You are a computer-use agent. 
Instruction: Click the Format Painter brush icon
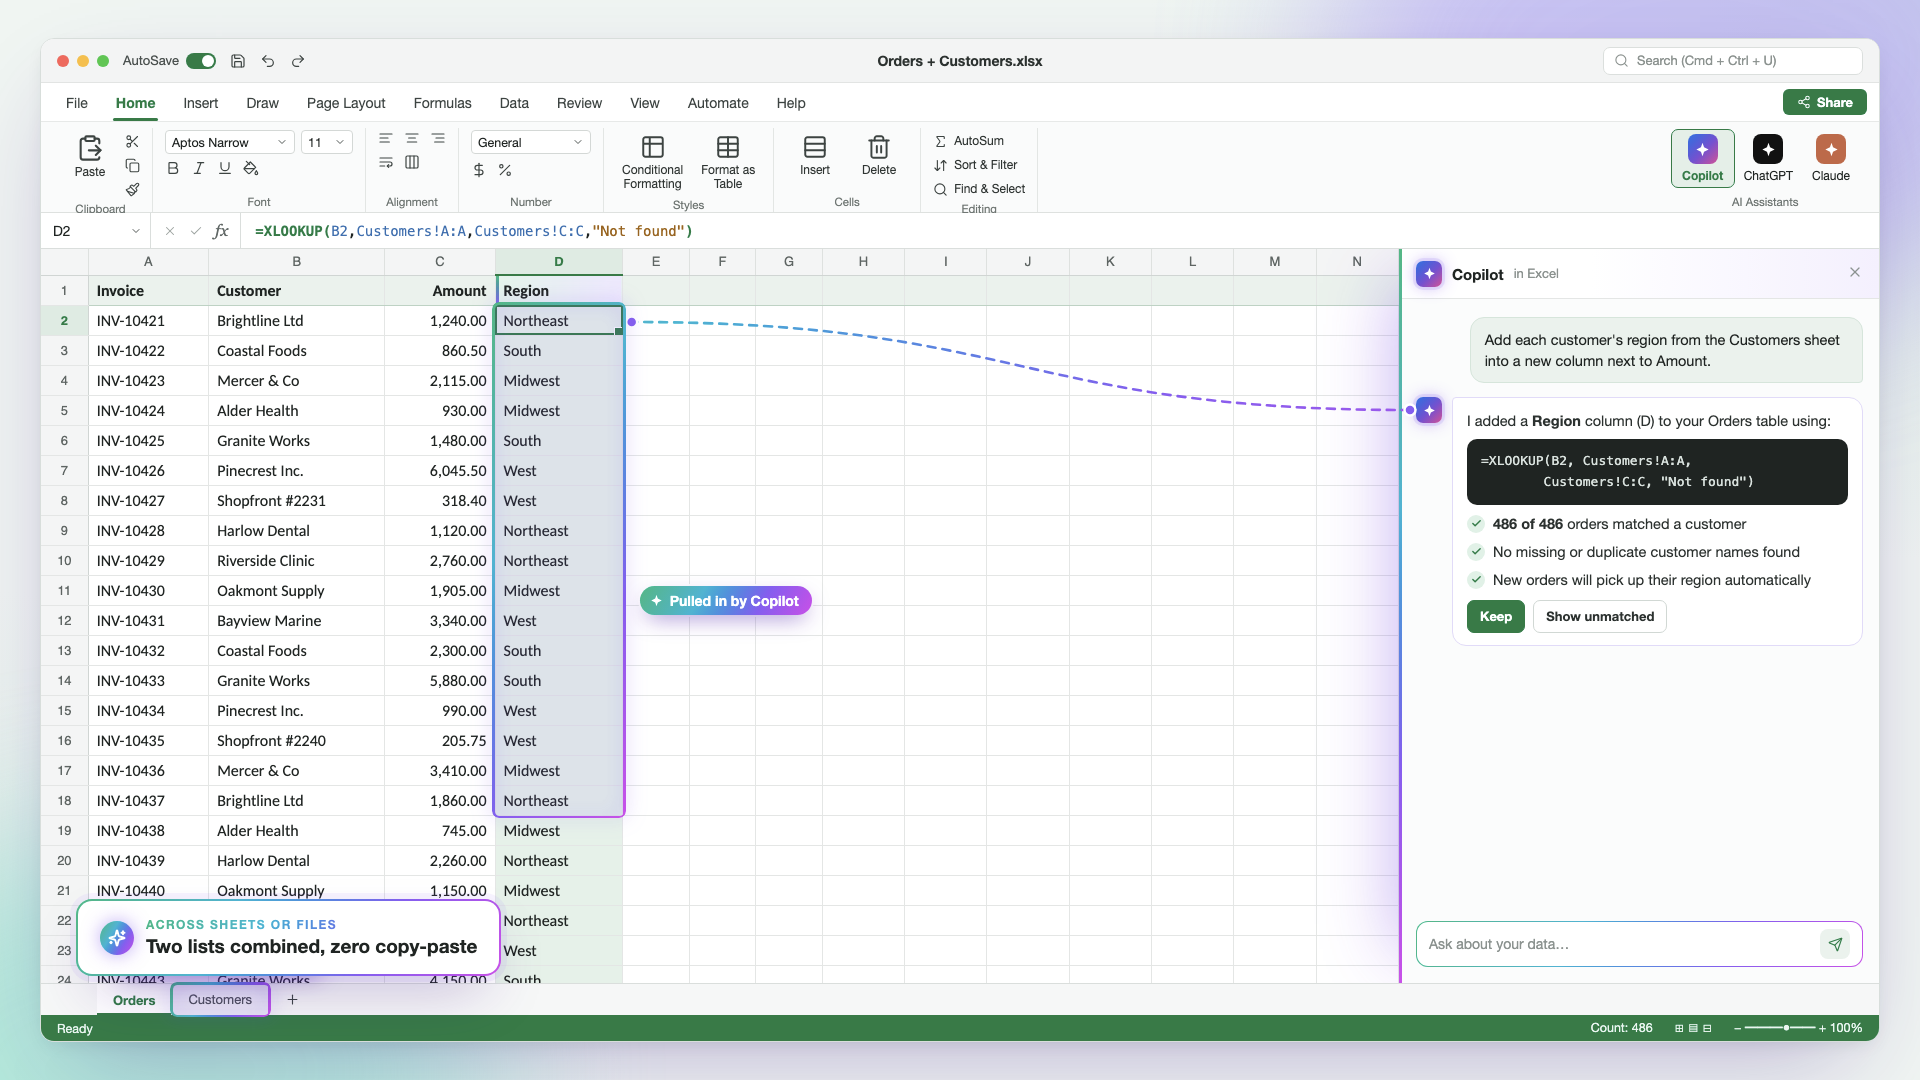click(132, 189)
